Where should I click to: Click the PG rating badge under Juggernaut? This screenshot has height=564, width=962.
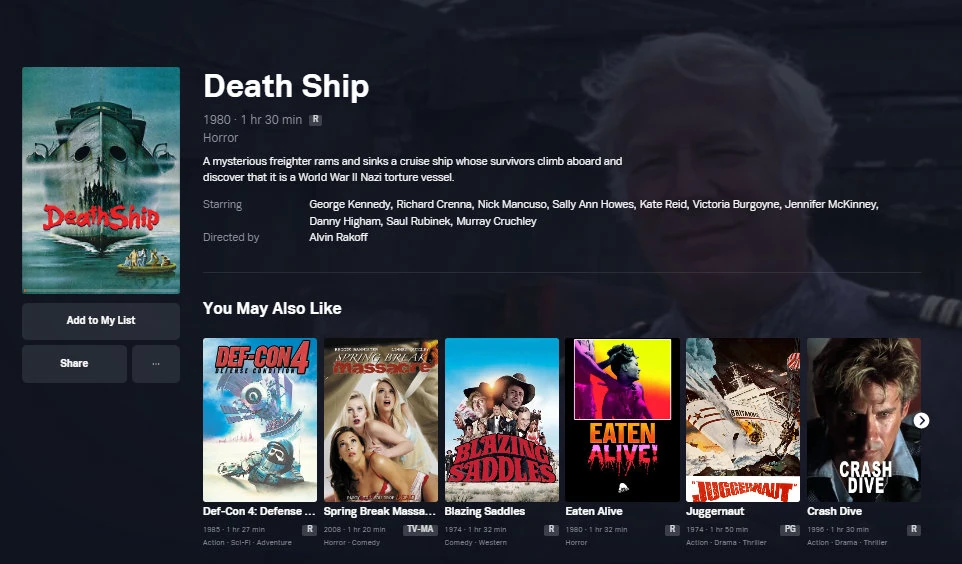(790, 529)
